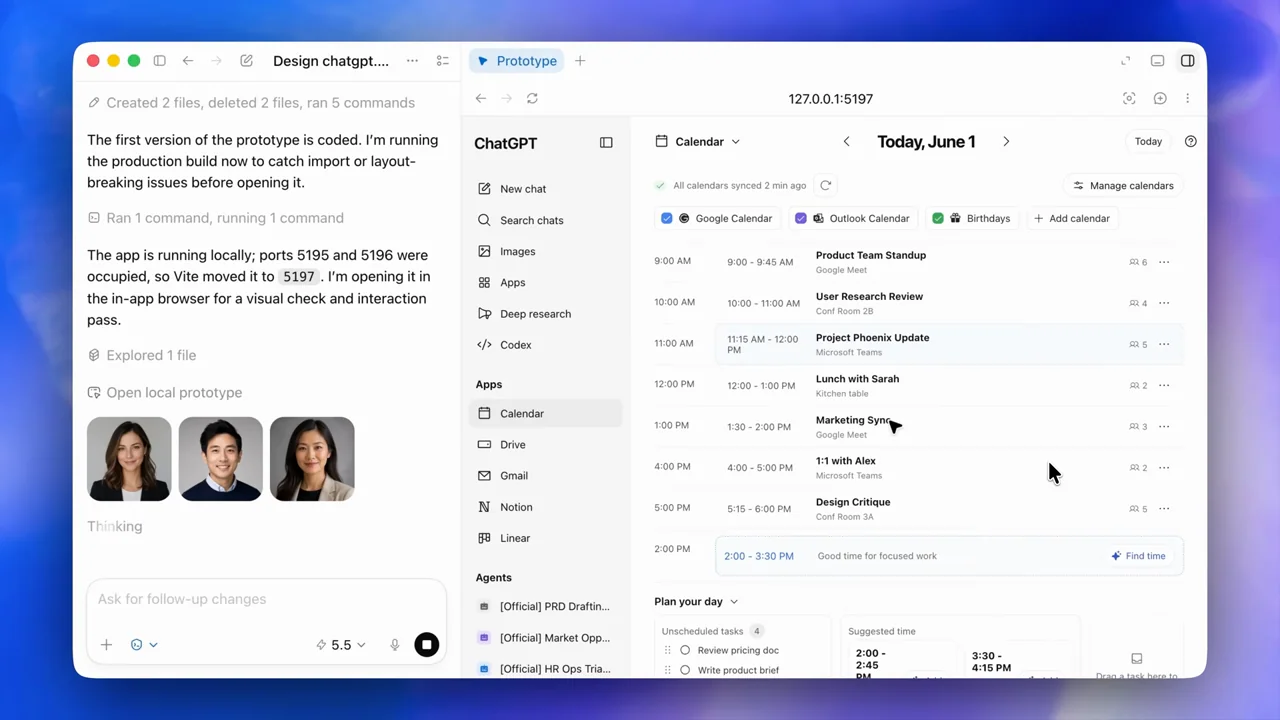
Task: Open the [Official] Market Opp agent
Action: click(x=545, y=638)
